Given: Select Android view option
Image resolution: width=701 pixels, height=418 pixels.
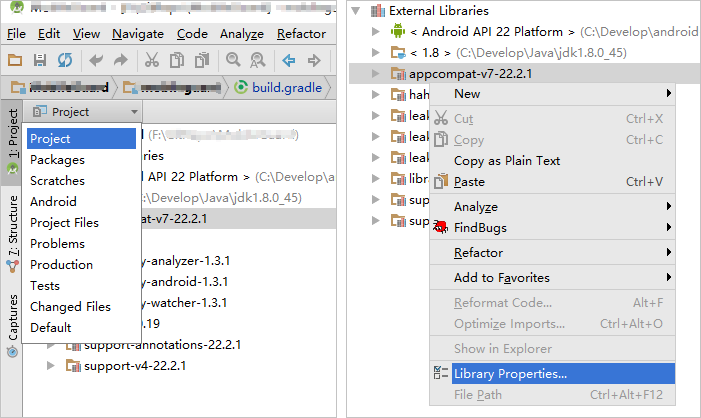Looking at the screenshot, I should coord(53,202).
